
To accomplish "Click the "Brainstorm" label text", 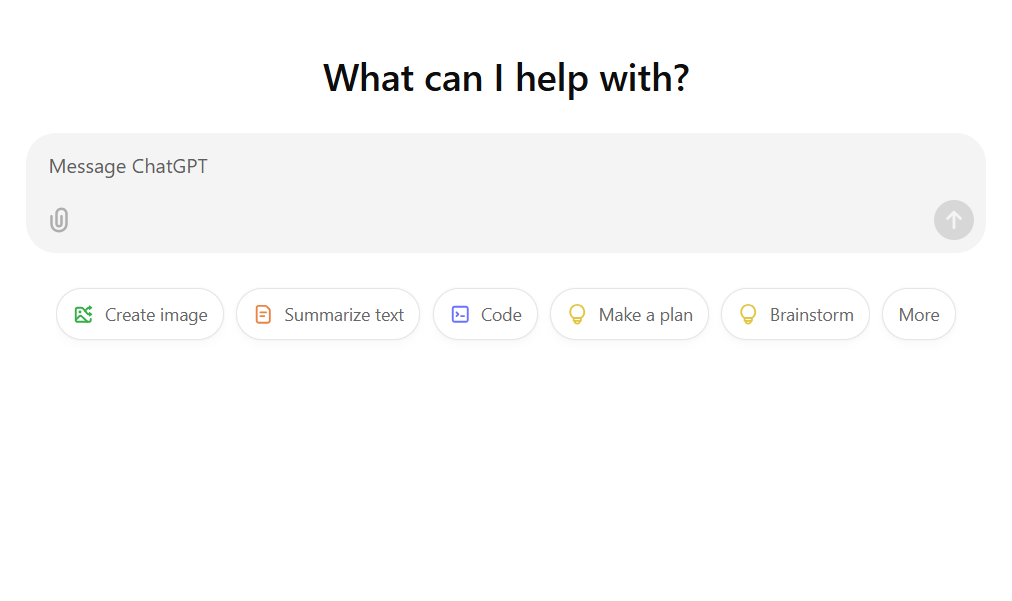I will (812, 315).
